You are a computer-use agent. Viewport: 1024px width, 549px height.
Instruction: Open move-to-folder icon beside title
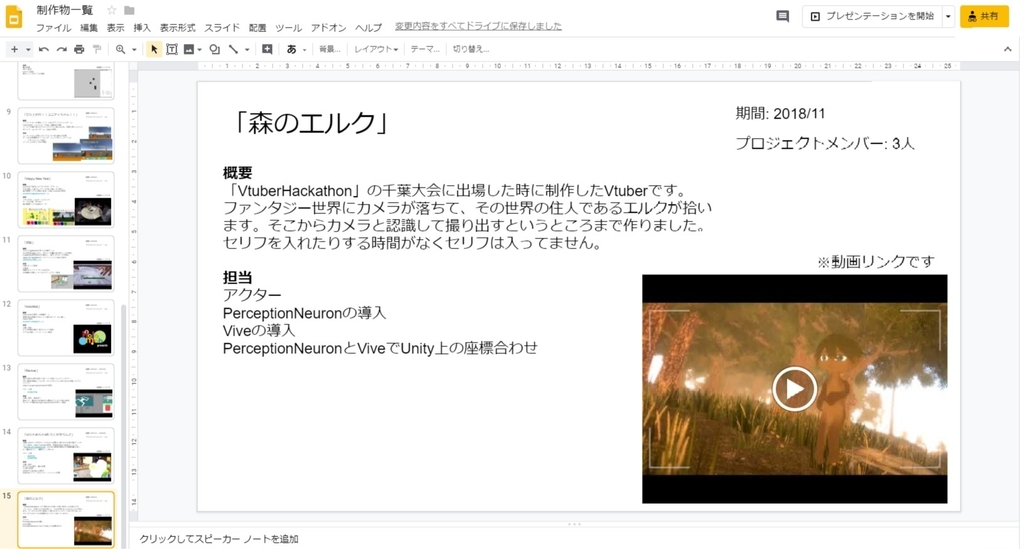(129, 10)
